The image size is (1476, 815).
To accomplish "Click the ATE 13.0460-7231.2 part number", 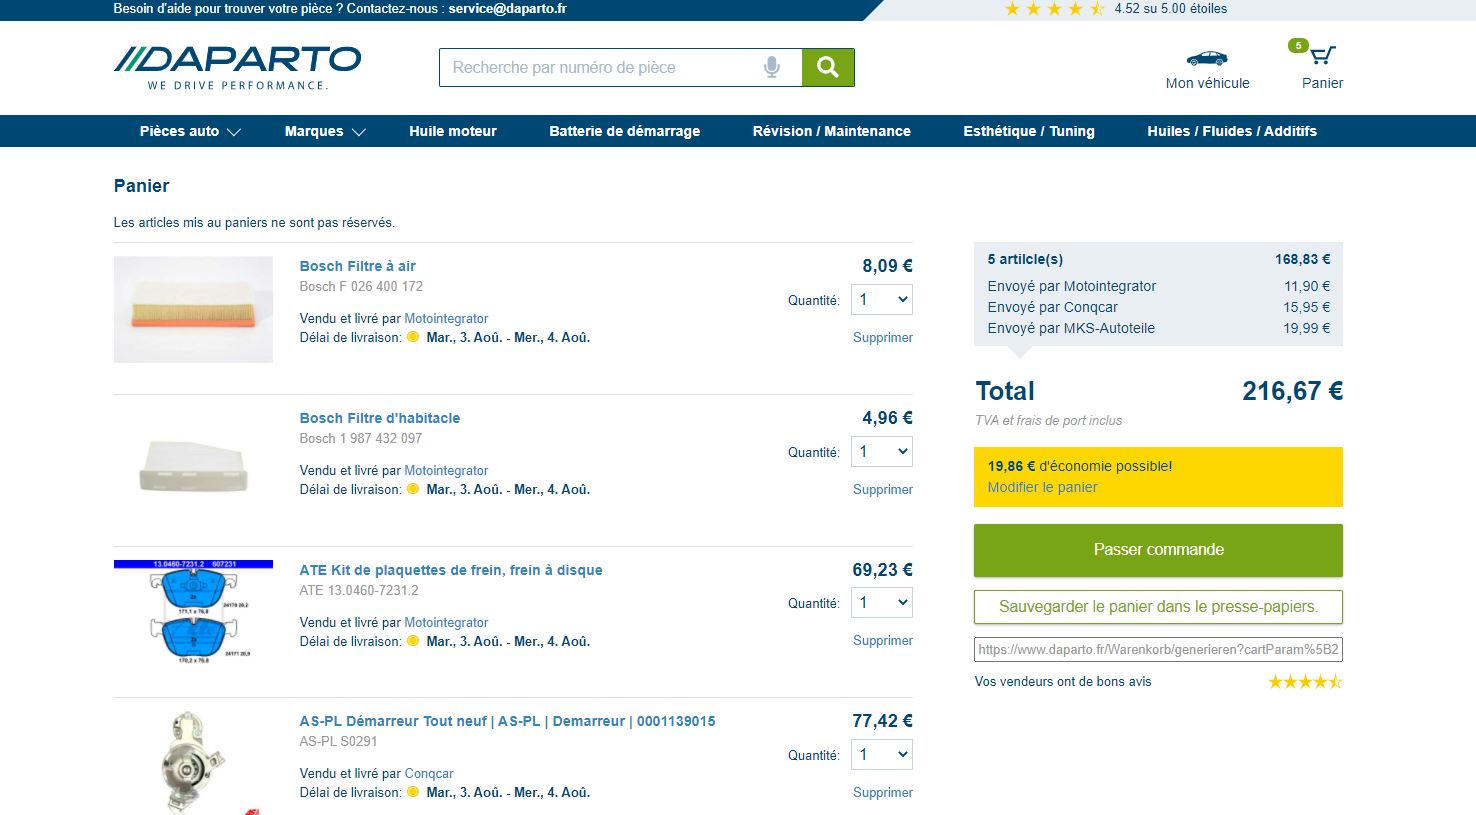I will pyautogui.click(x=359, y=591).
